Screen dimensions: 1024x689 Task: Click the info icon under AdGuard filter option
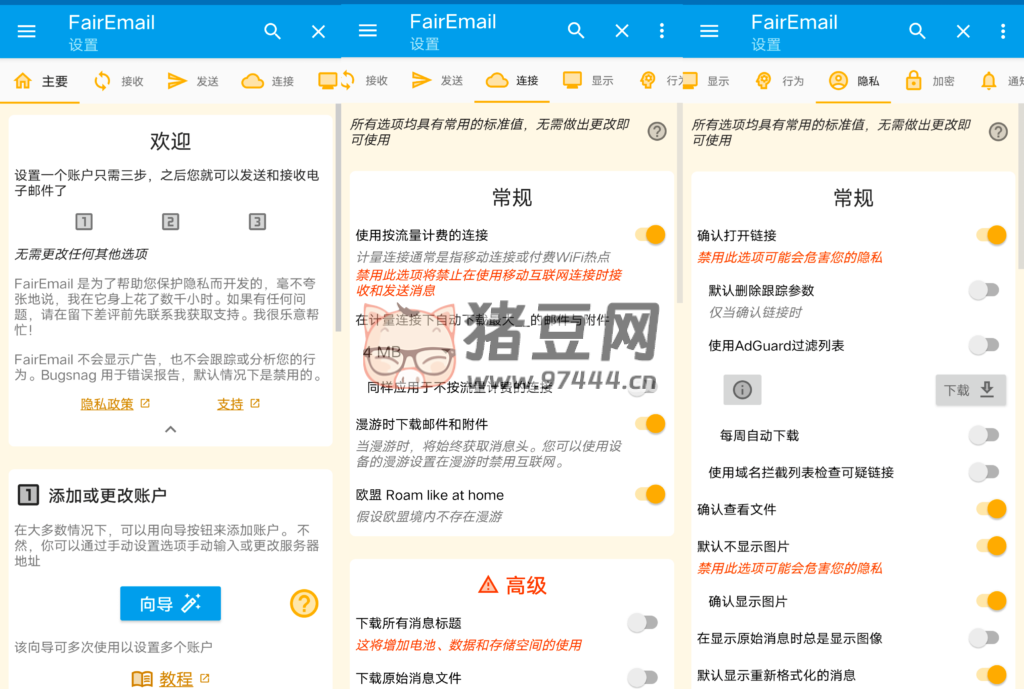tap(742, 390)
